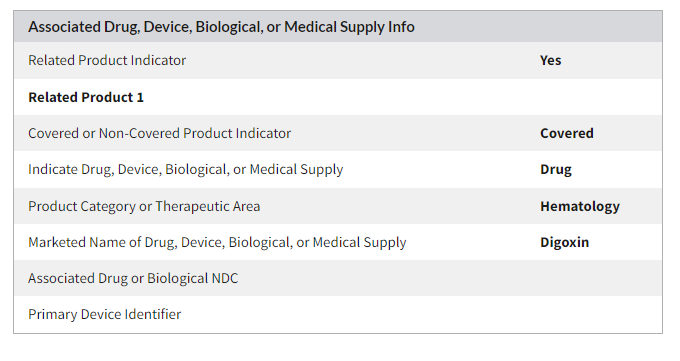Image resolution: width=680 pixels, height=361 pixels.
Task: Select the Related Product 1 heading
Action: [x=86, y=97]
